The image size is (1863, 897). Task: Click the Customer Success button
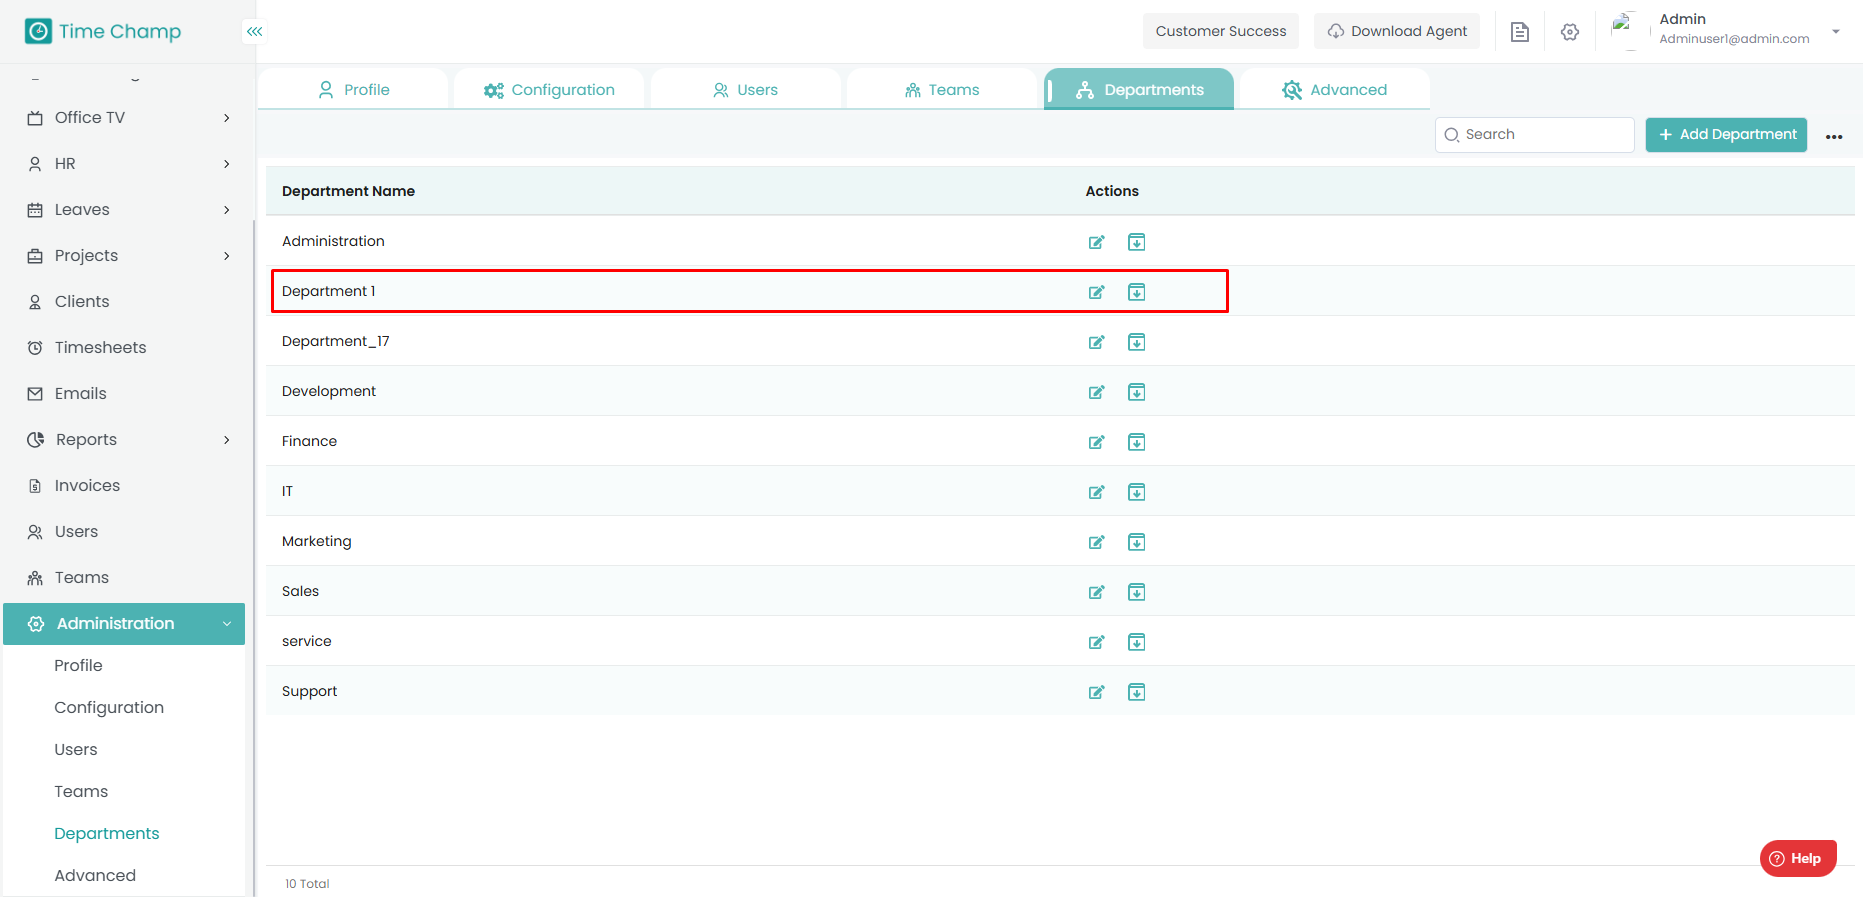[1221, 31]
